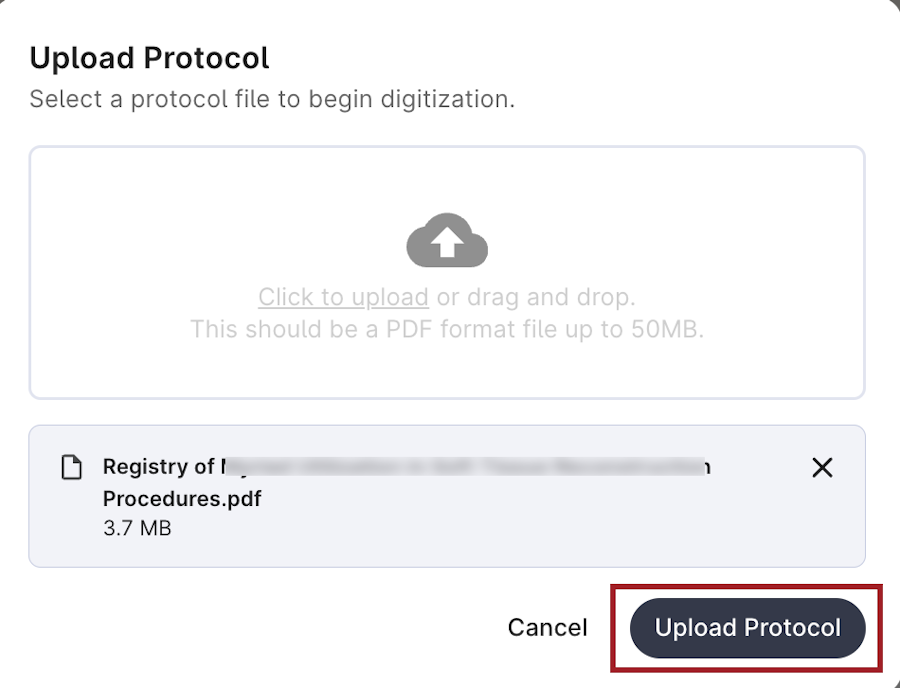Click the document file icon
Viewport: 900px width, 688px height.
72,467
